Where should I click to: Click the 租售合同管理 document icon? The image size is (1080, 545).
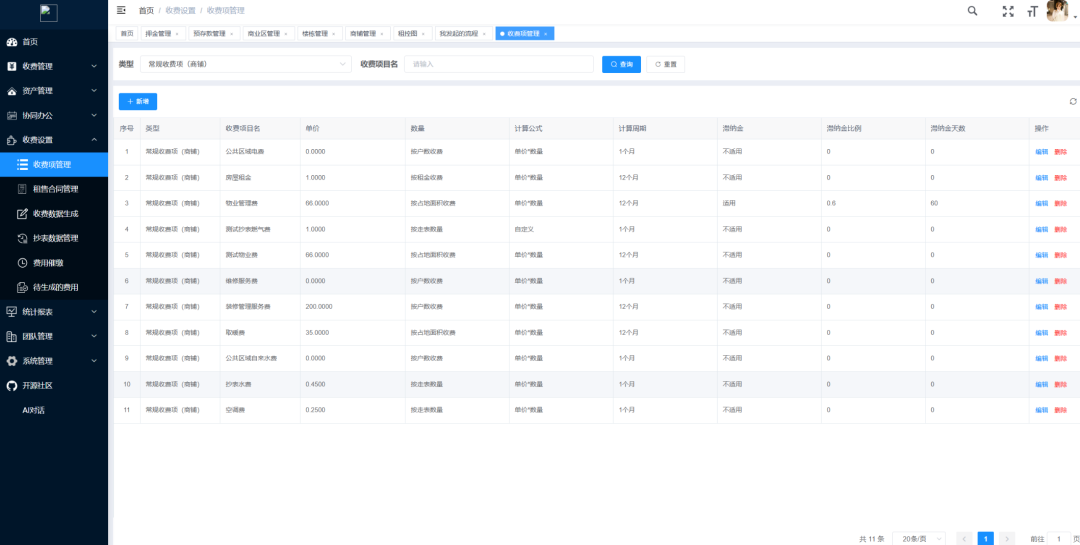point(22,189)
